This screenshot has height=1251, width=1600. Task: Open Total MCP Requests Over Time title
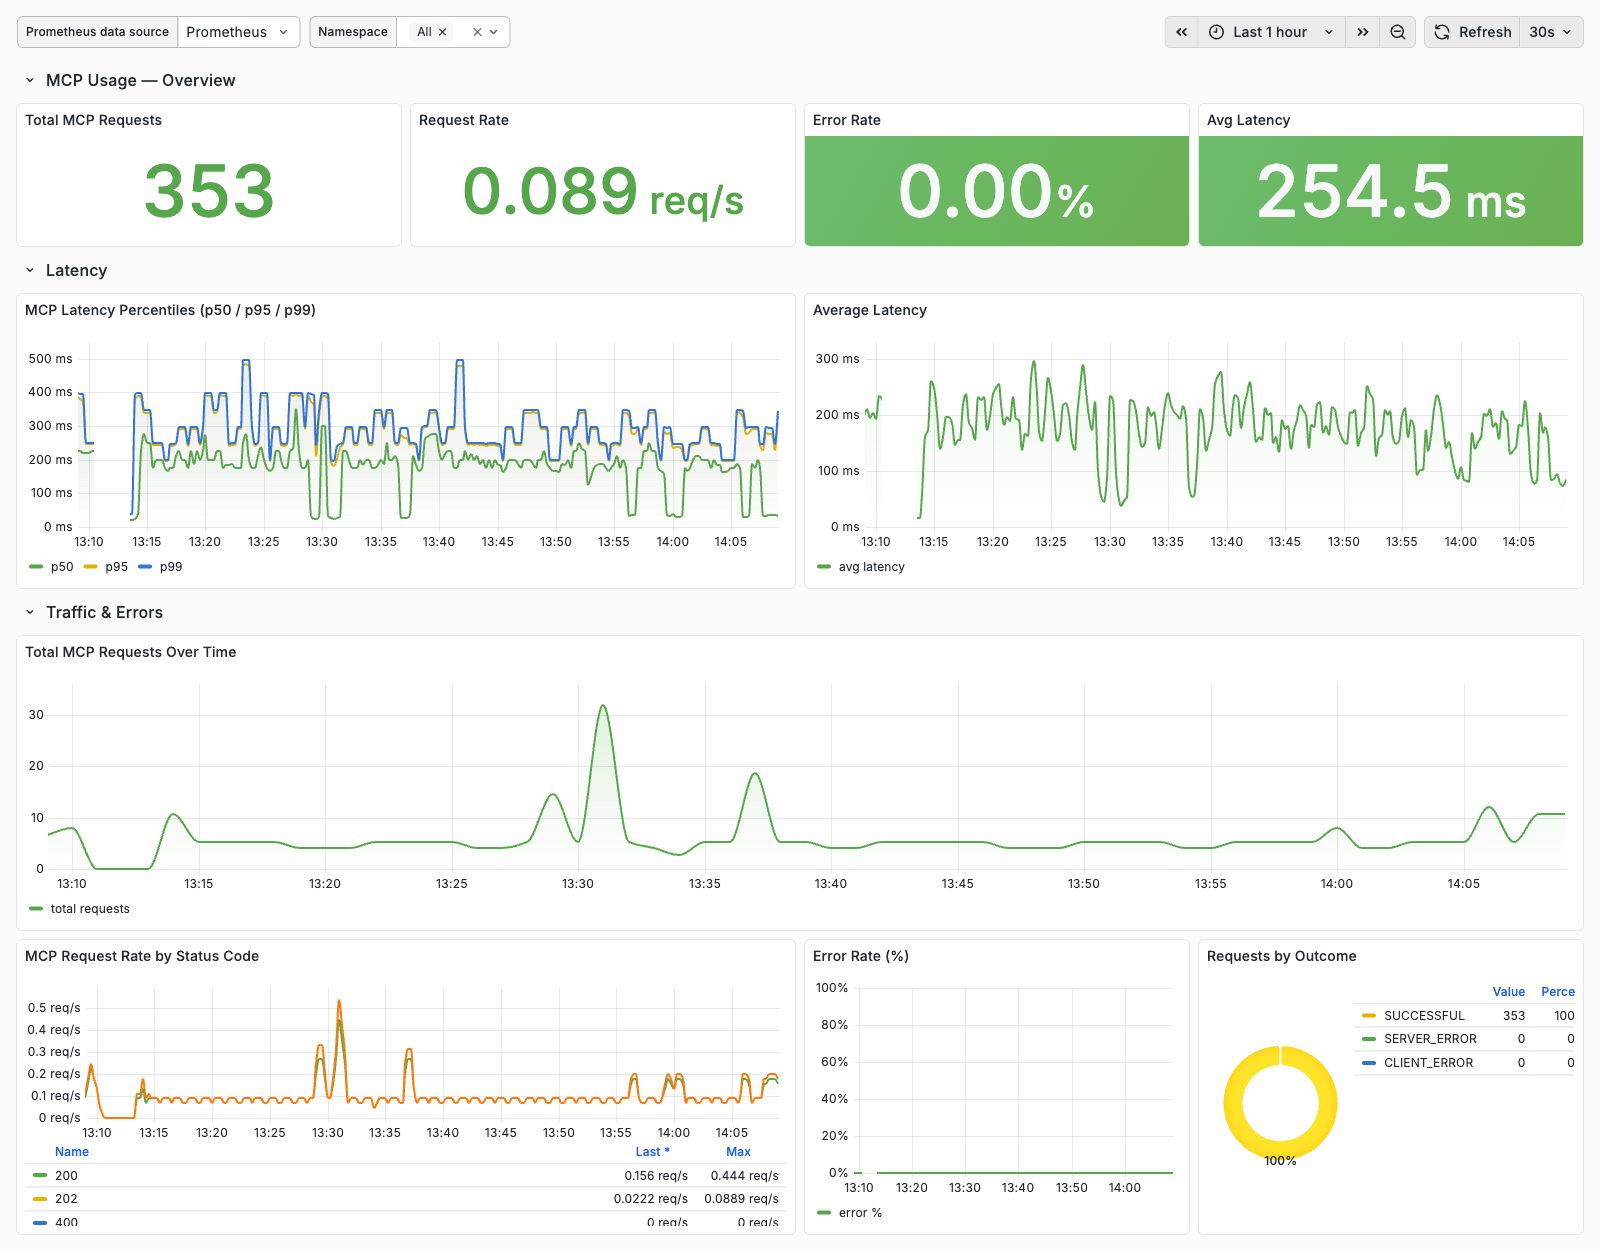coord(131,652)
